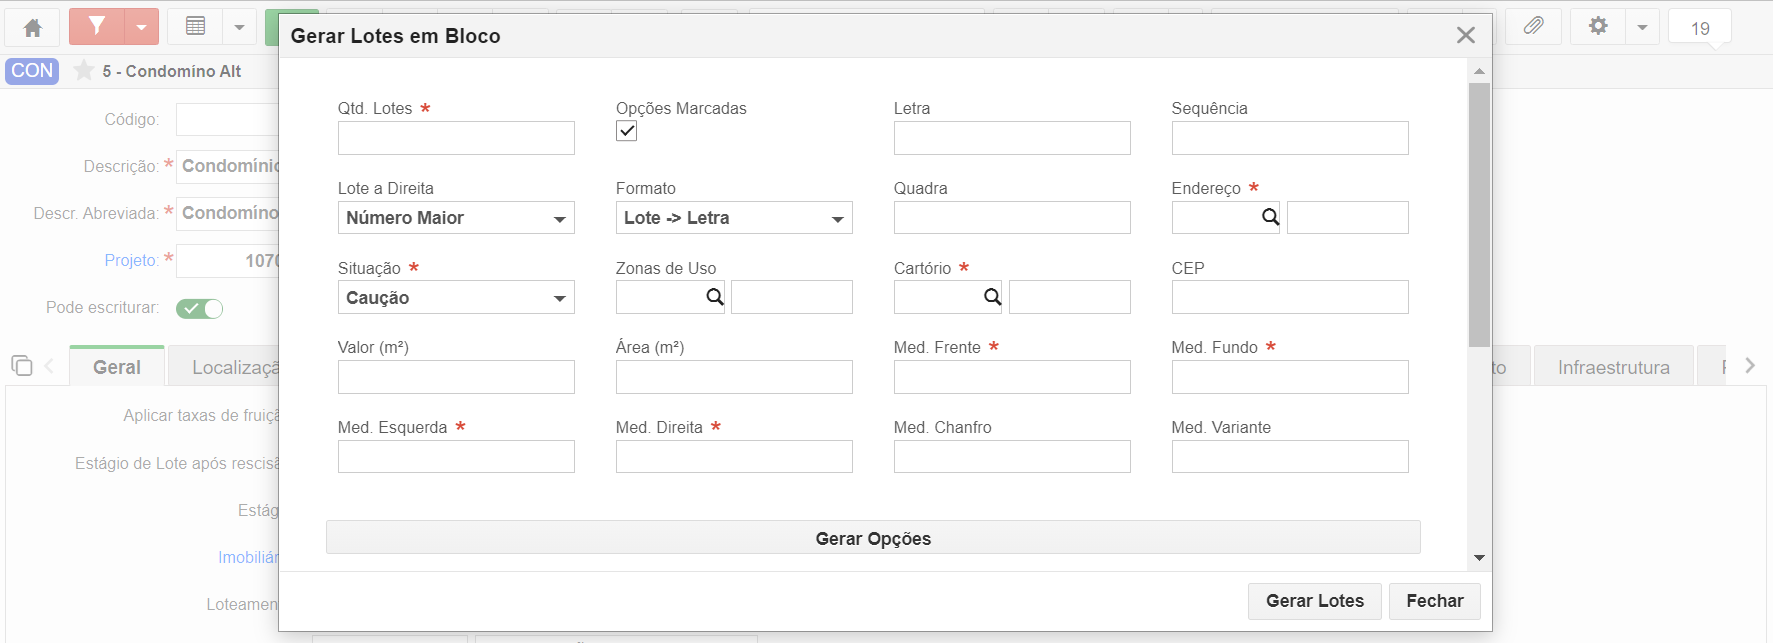Open the Infraestrutura tab
Viewport: 1773px width, 643px height.
click(x=1613, y=367)
